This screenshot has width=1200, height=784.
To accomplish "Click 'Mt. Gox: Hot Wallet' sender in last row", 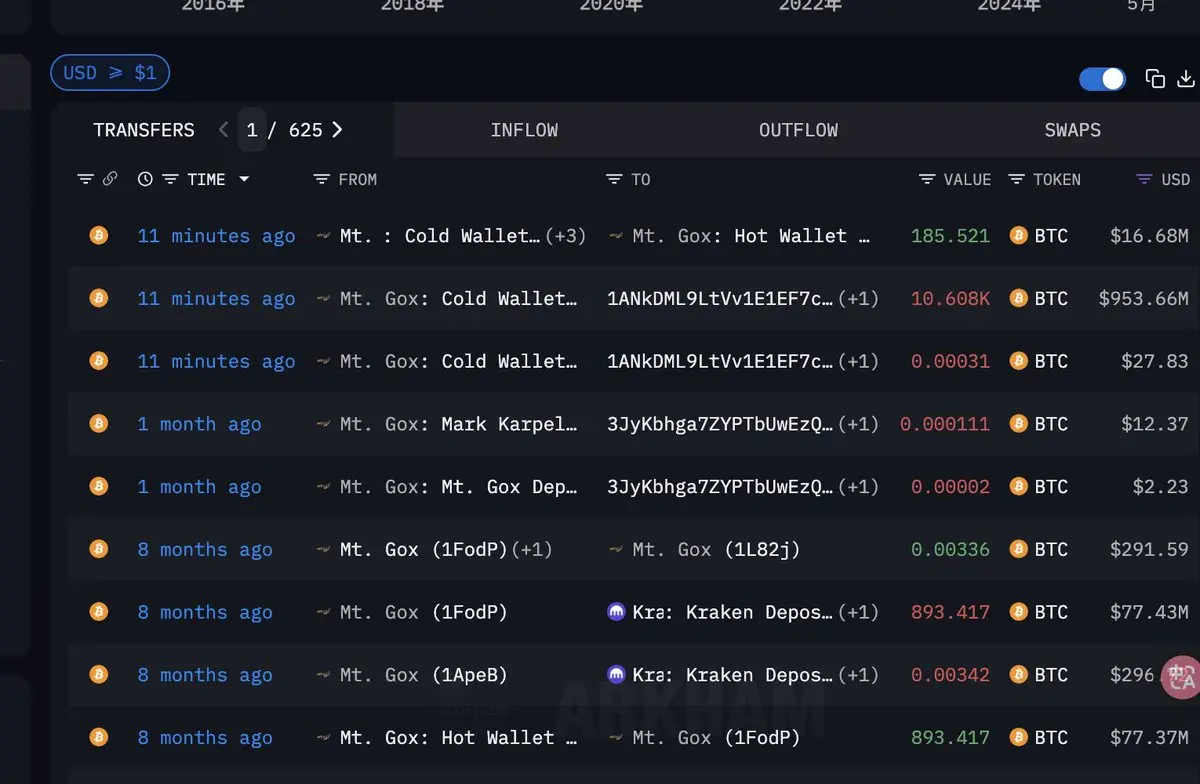I will [458, 737].
